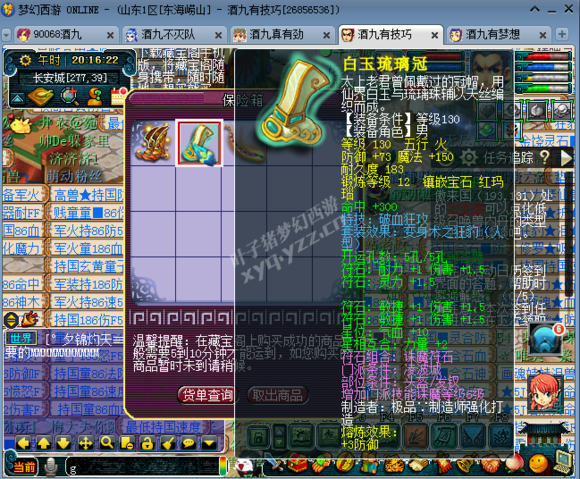Click the padlock icon in chat toolbar
The image size is (580, 479).
148,443
